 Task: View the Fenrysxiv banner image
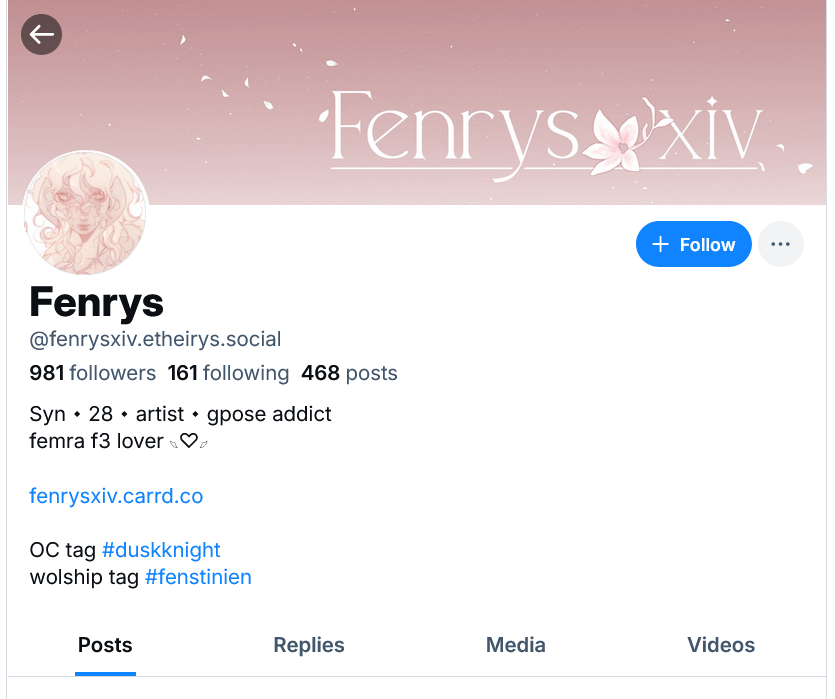tap(417, 102)
